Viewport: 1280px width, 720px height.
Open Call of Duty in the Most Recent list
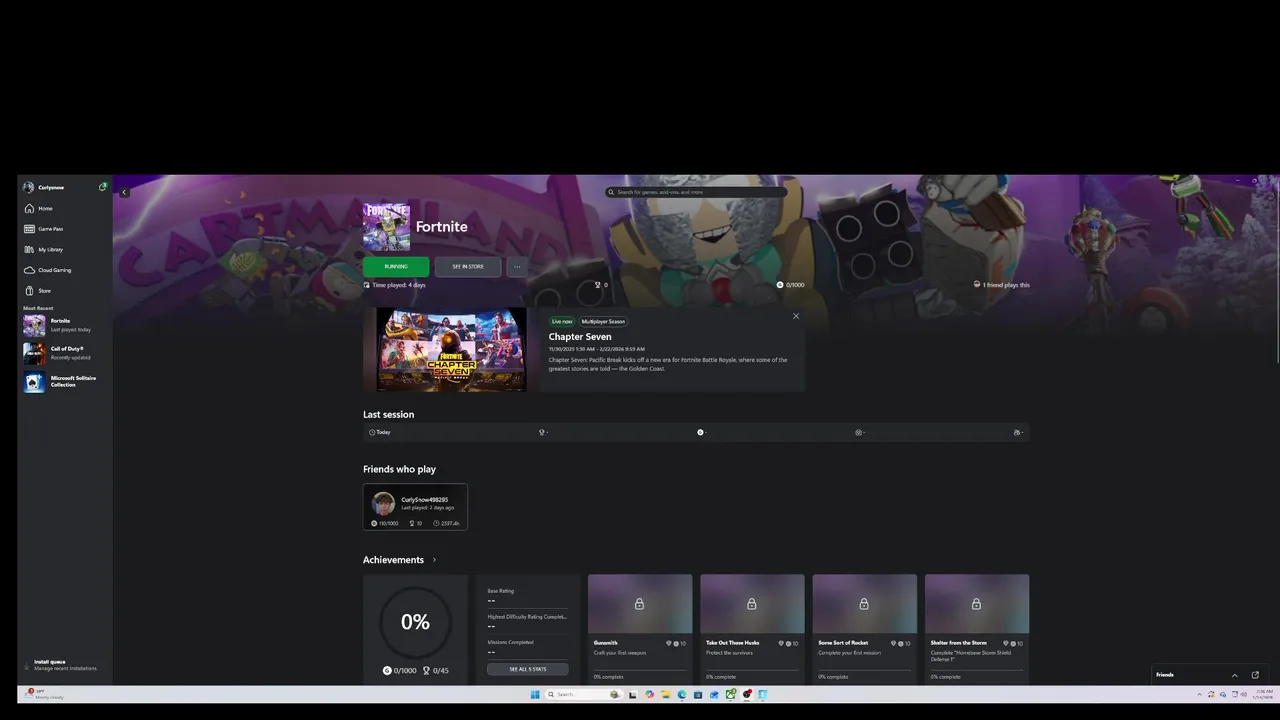click(x=65, y=353)
